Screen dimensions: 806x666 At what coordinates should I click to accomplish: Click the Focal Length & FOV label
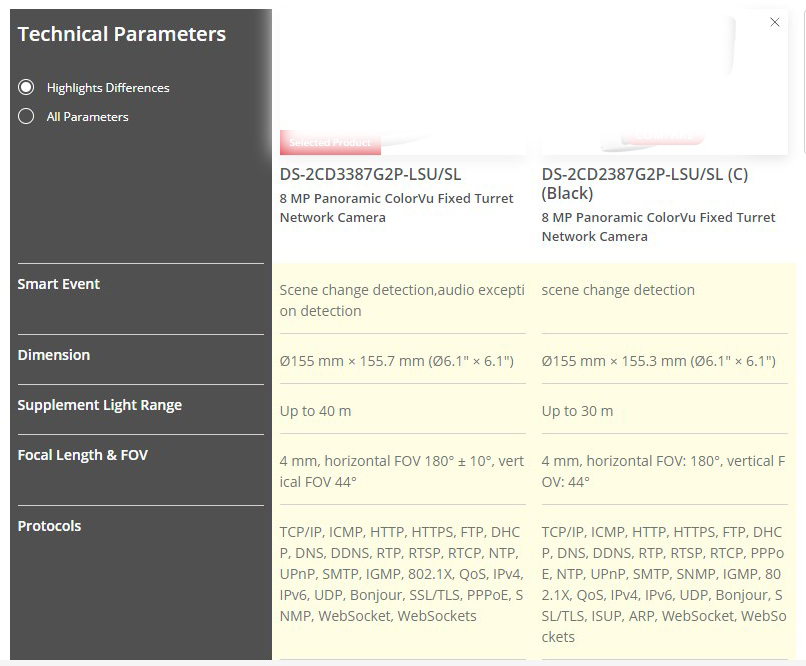83,455
